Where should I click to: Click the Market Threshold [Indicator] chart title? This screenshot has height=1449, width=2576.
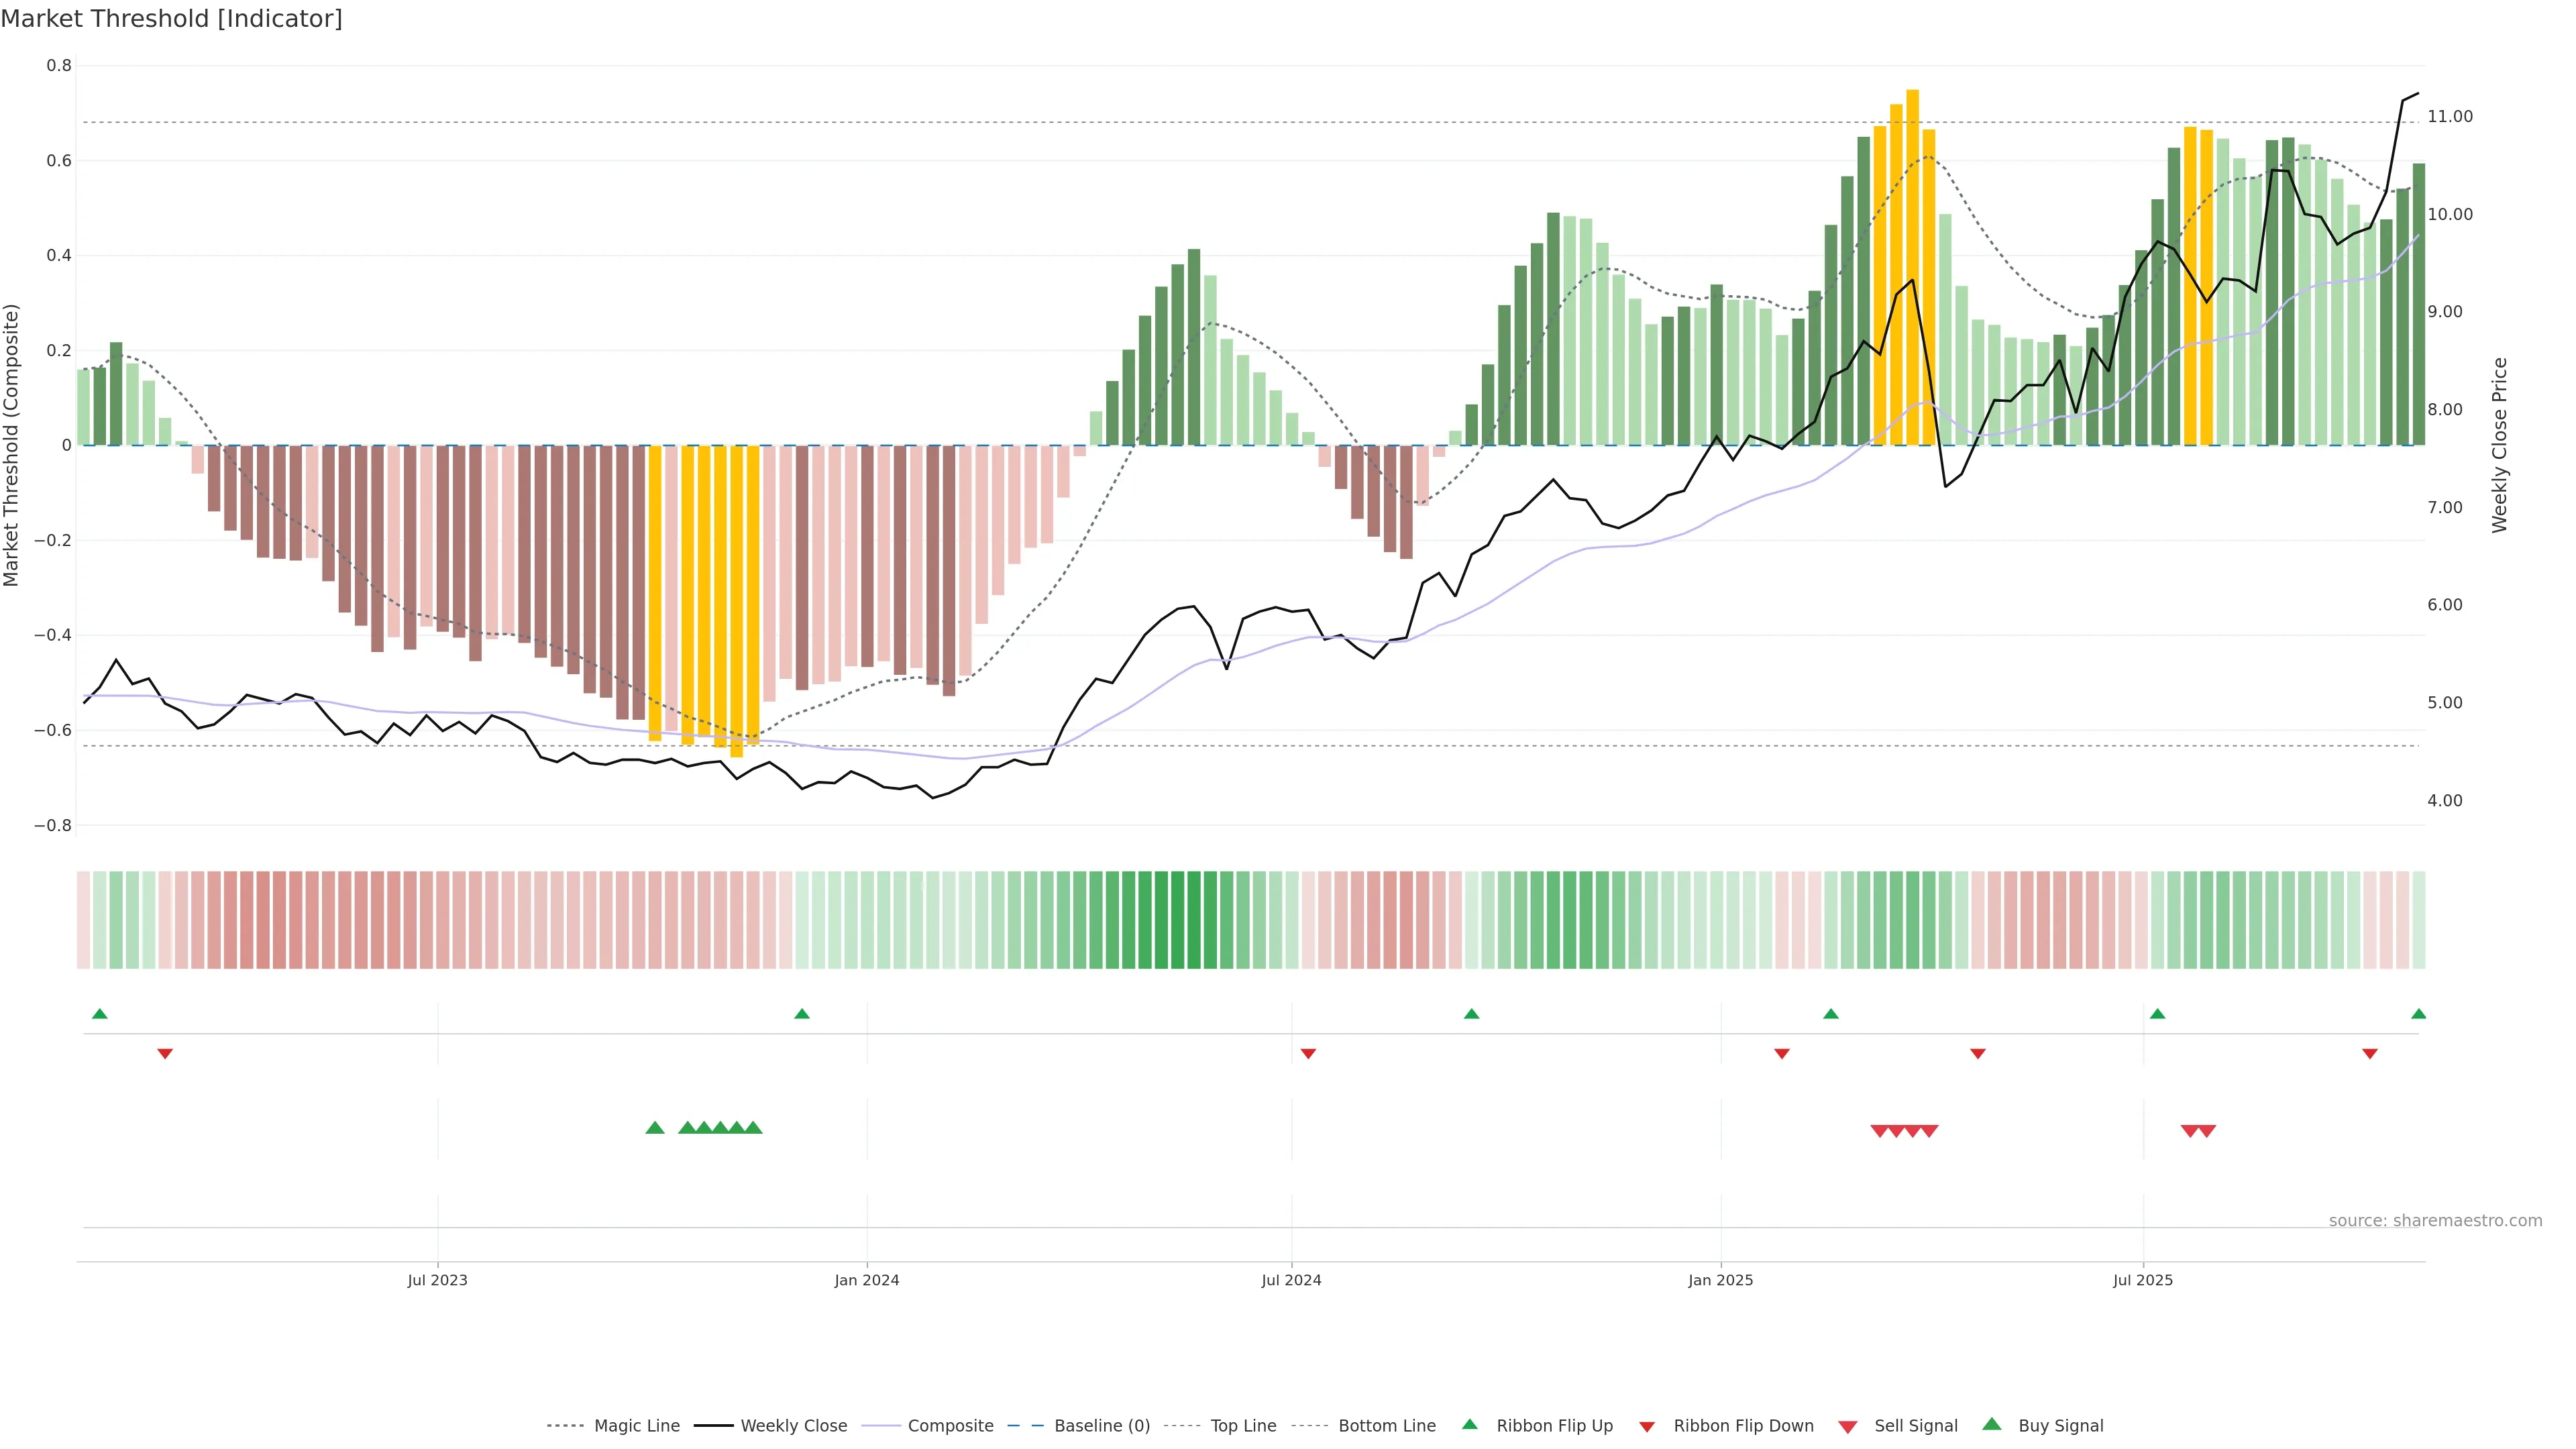pyautogui.click(x=171, y=19)
